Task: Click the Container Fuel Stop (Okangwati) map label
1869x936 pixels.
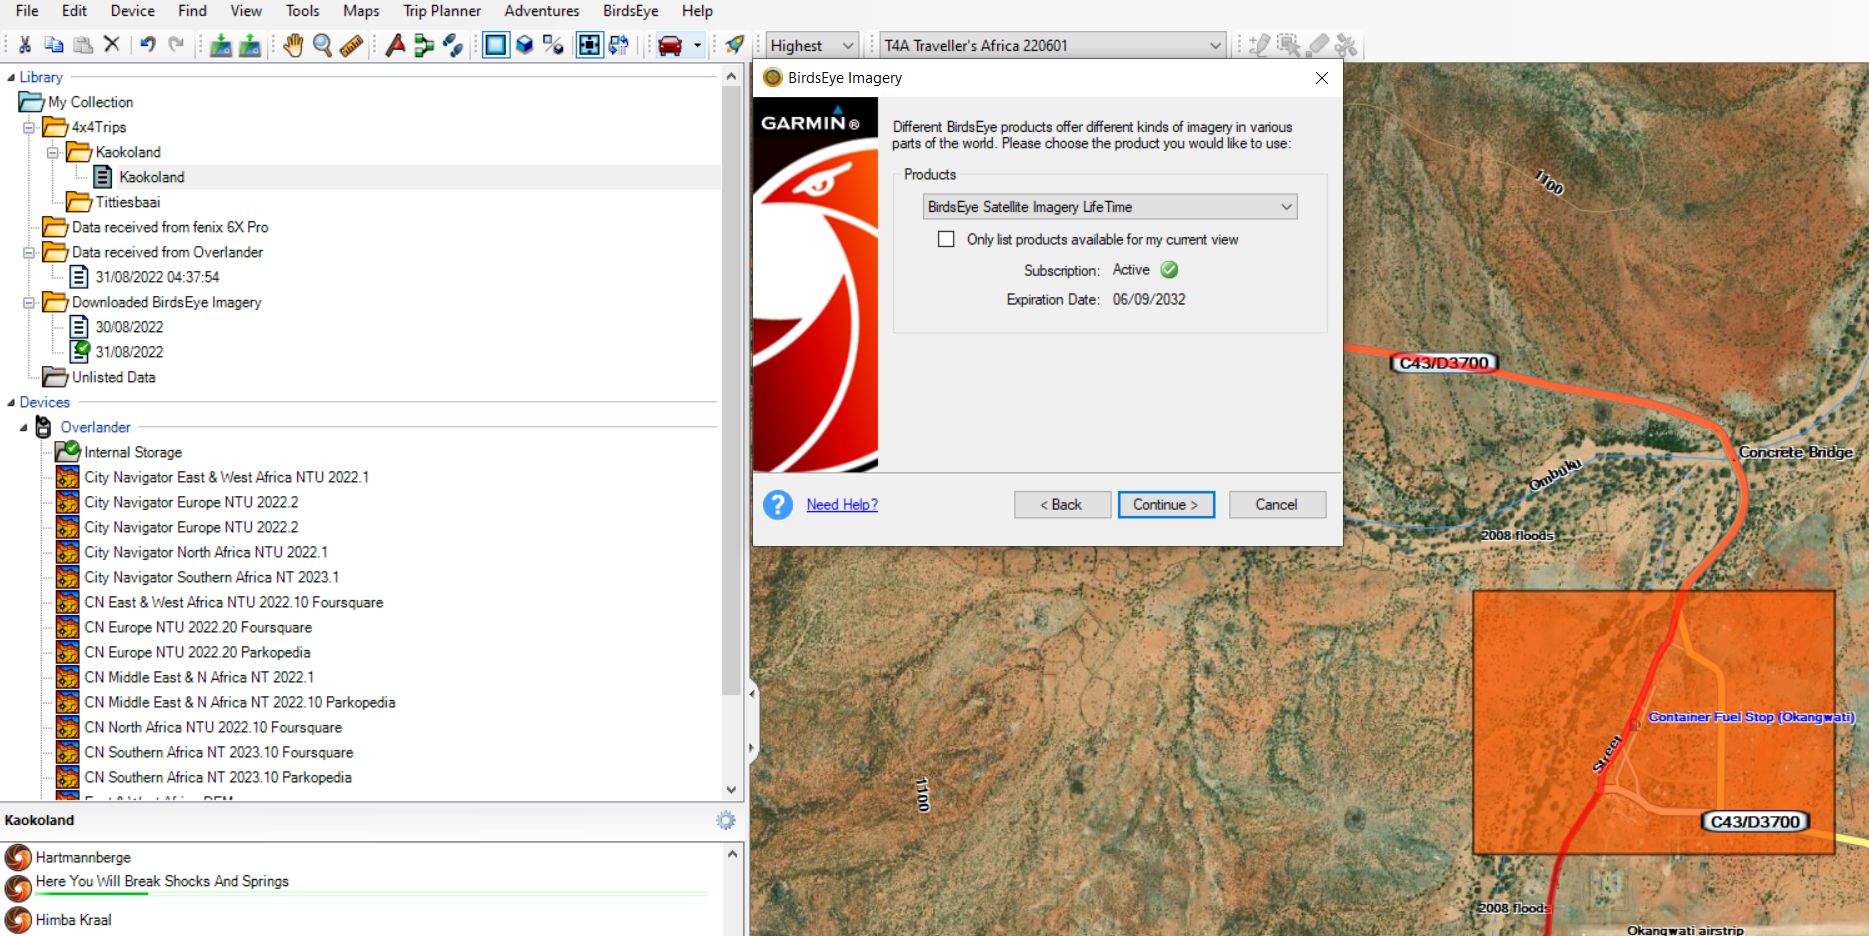Action: tap(1751, 717)
